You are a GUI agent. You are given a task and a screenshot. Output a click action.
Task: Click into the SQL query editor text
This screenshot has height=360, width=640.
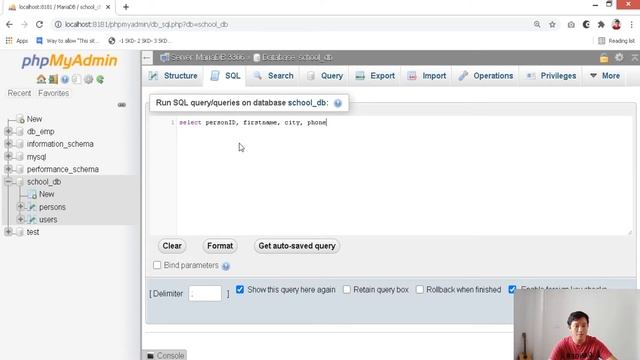[x=253, y=122]
